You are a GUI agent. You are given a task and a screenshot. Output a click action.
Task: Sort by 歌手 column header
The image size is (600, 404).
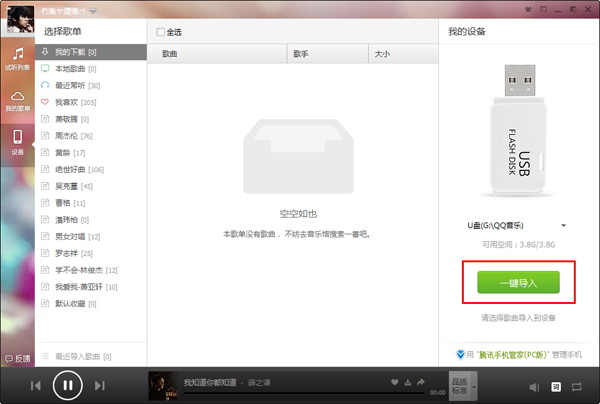click(x=328, y=54)
